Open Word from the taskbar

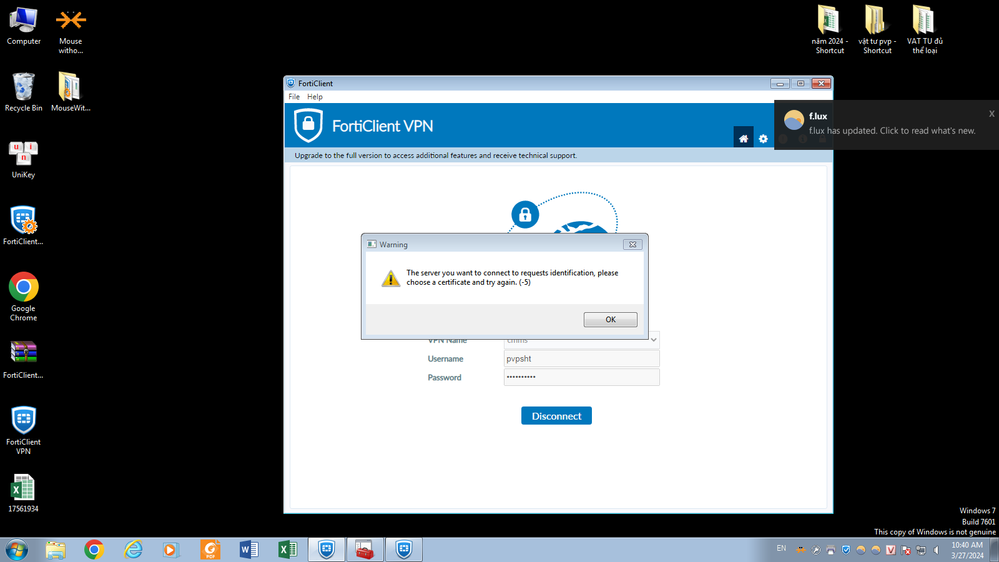click(x=249, y=549)
